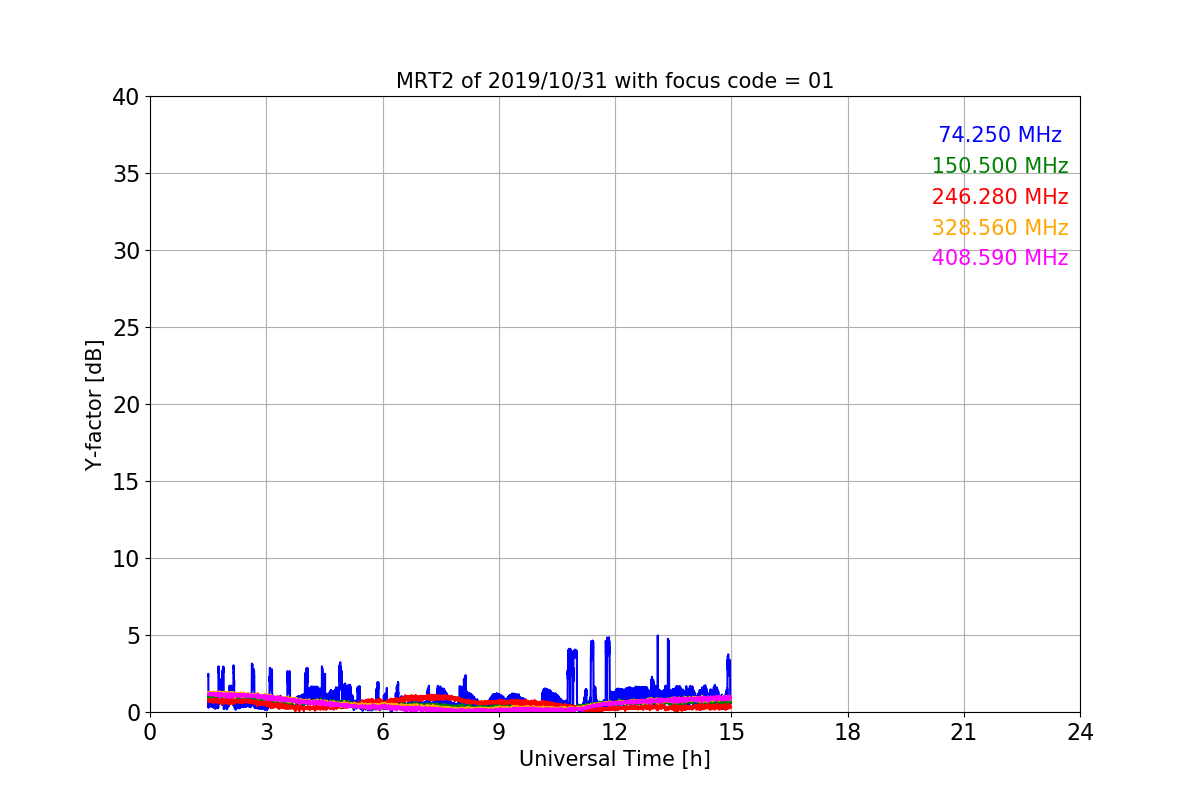Click the Universal Time [h] axis label

pyautogui.click(x=615, y=759)
